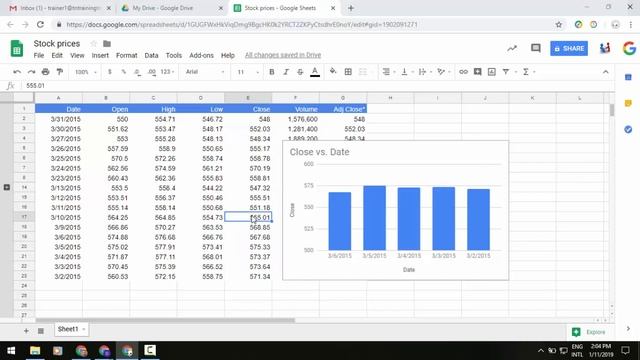The width and height of the screenshot is (640, 360).
Task: Click the insert chart icon
Action: [491, 72]
